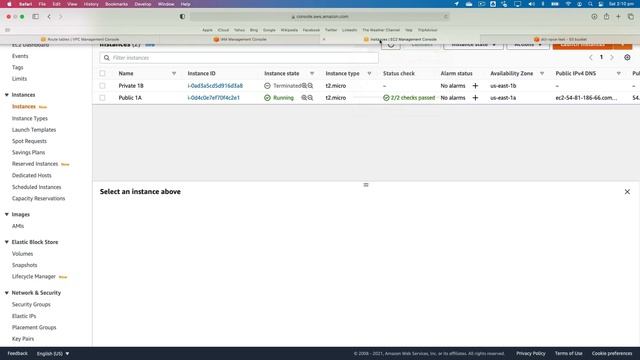Open the History menu in the menu bar
The width and height of the screenshot is (640, 360).
pos(91,4)
